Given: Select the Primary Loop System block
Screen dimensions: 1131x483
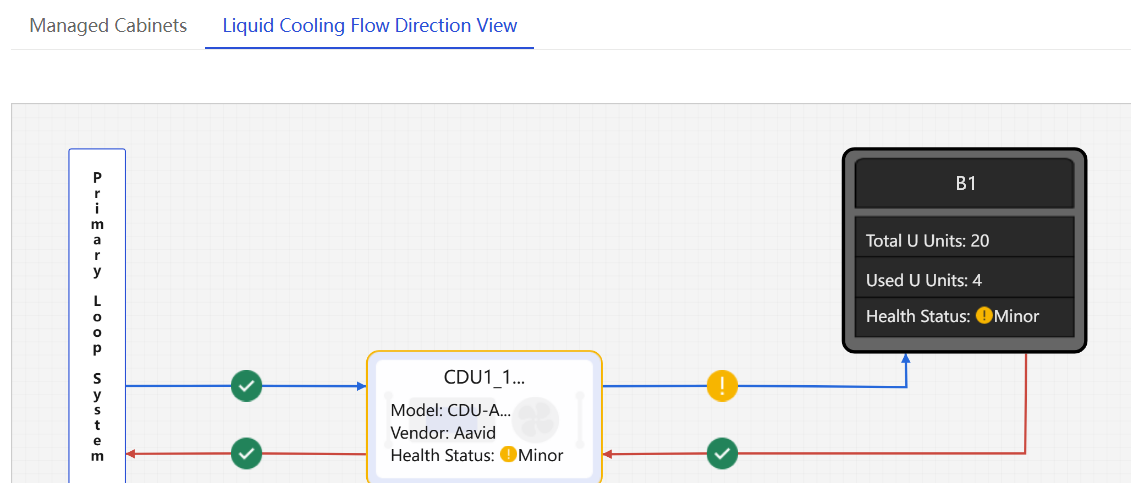Looking at the screenshot, I should click(97, 316).
